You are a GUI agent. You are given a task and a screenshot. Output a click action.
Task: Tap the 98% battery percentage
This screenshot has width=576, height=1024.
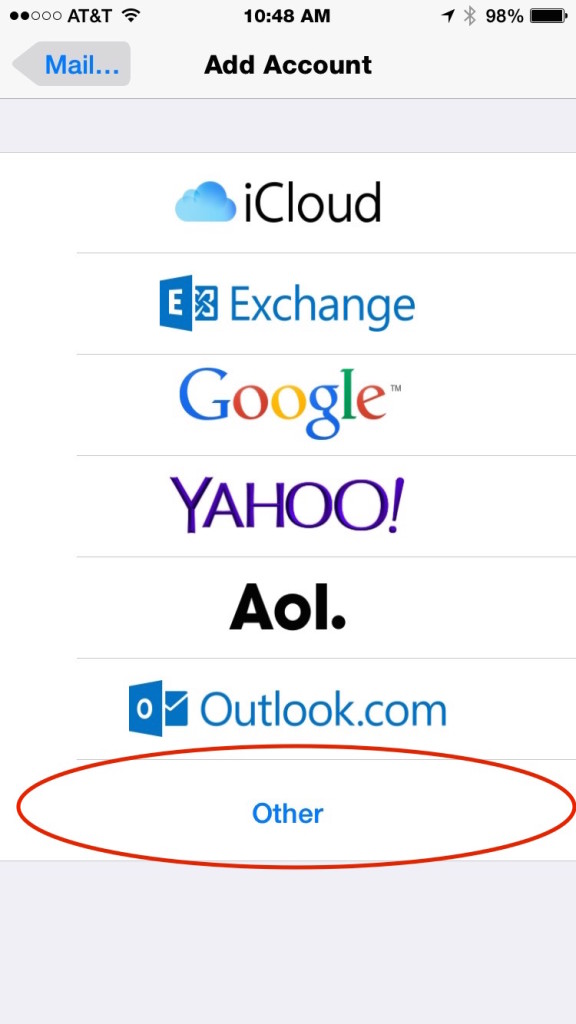click(504, 16)
